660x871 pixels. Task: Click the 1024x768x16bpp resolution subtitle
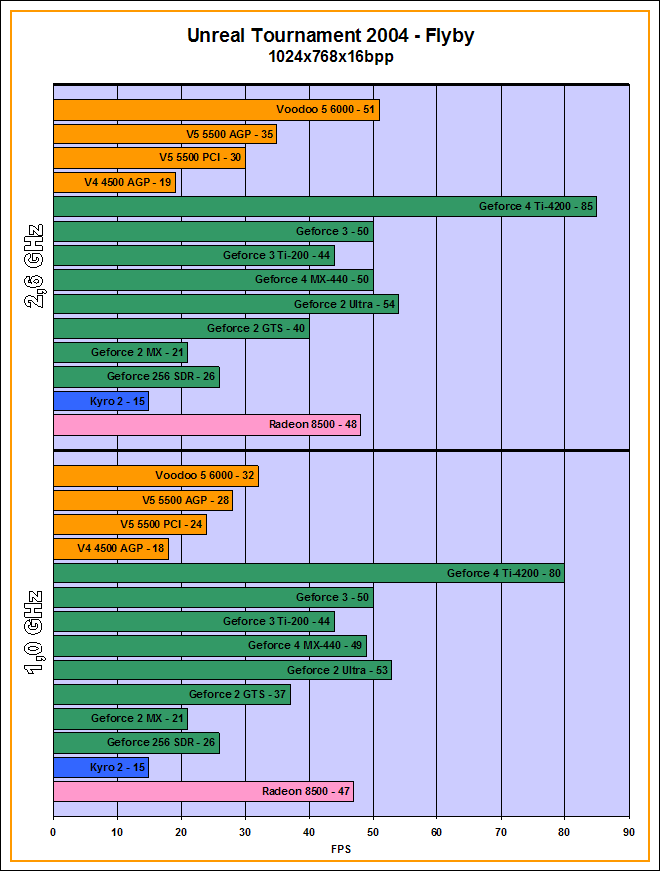coord(330,58)
